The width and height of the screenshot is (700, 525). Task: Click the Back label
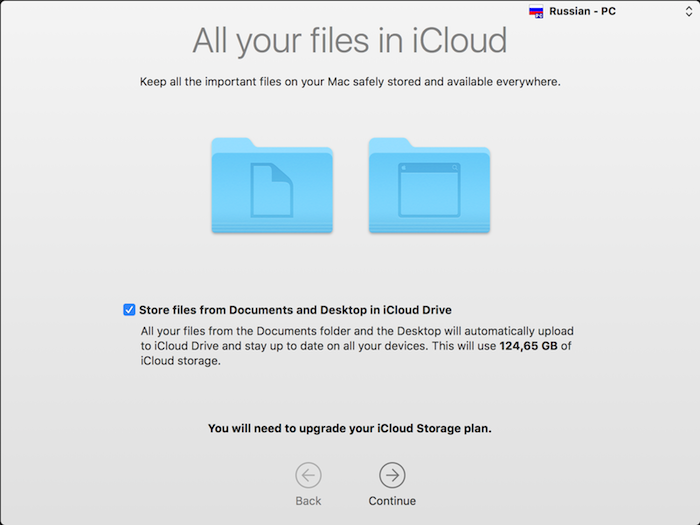[308, 501]
